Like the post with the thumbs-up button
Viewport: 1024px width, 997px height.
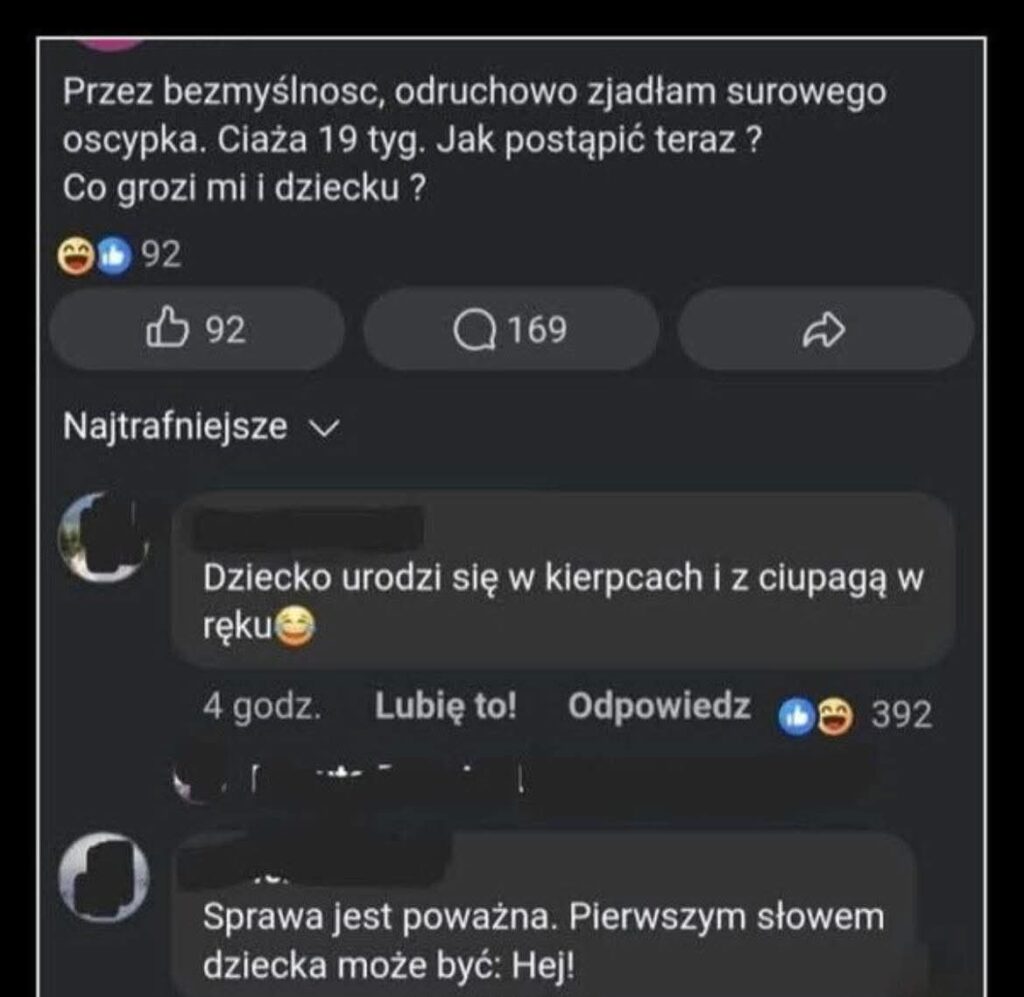pyautogui.click(x=196, y=330)
